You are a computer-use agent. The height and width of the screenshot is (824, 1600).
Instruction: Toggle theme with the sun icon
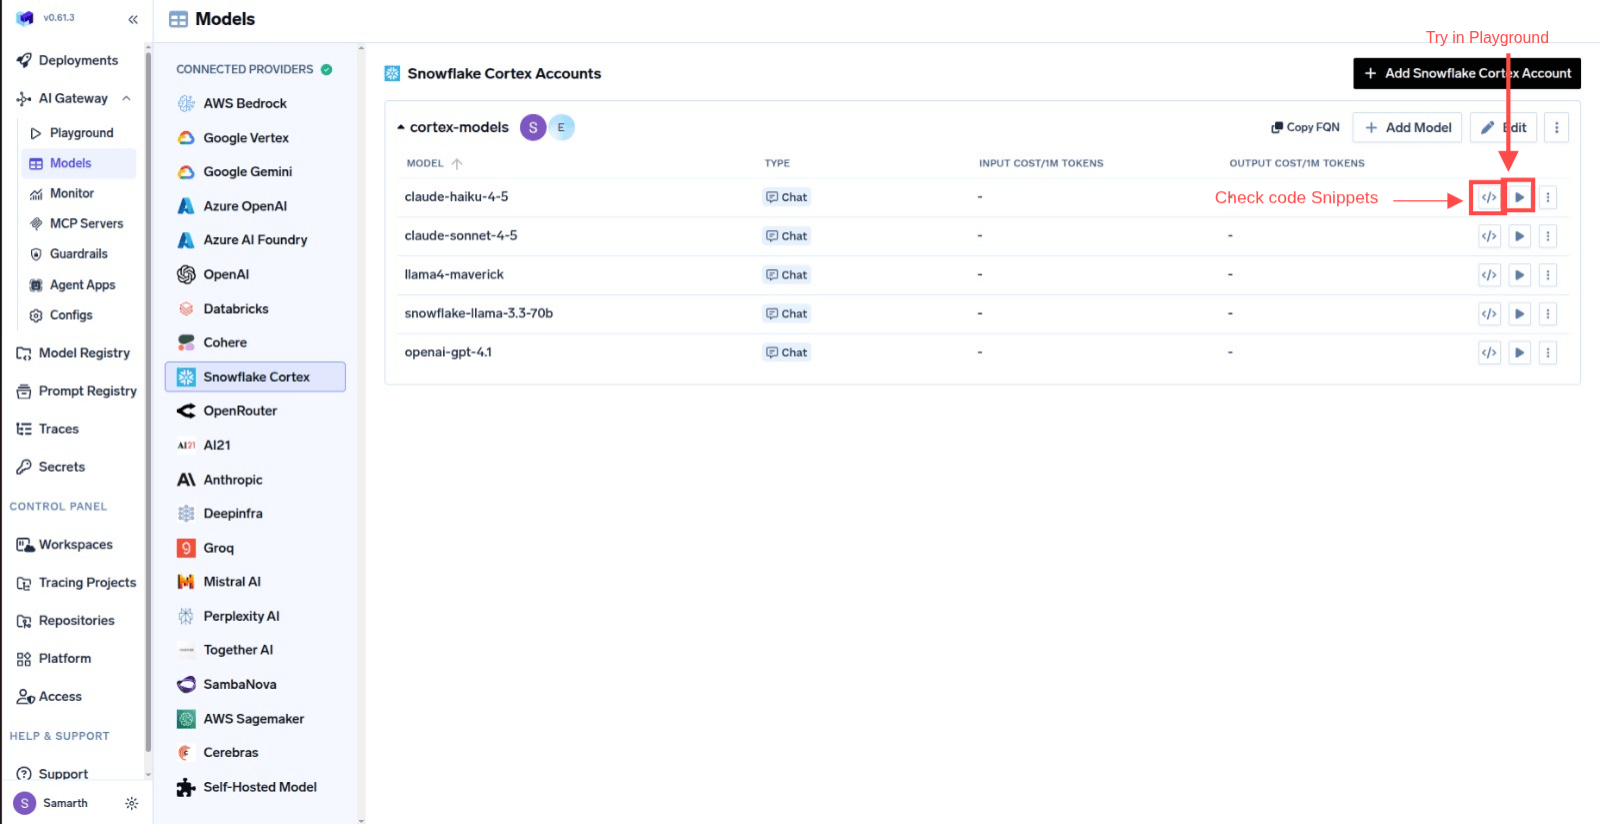[x=131, y=803]
